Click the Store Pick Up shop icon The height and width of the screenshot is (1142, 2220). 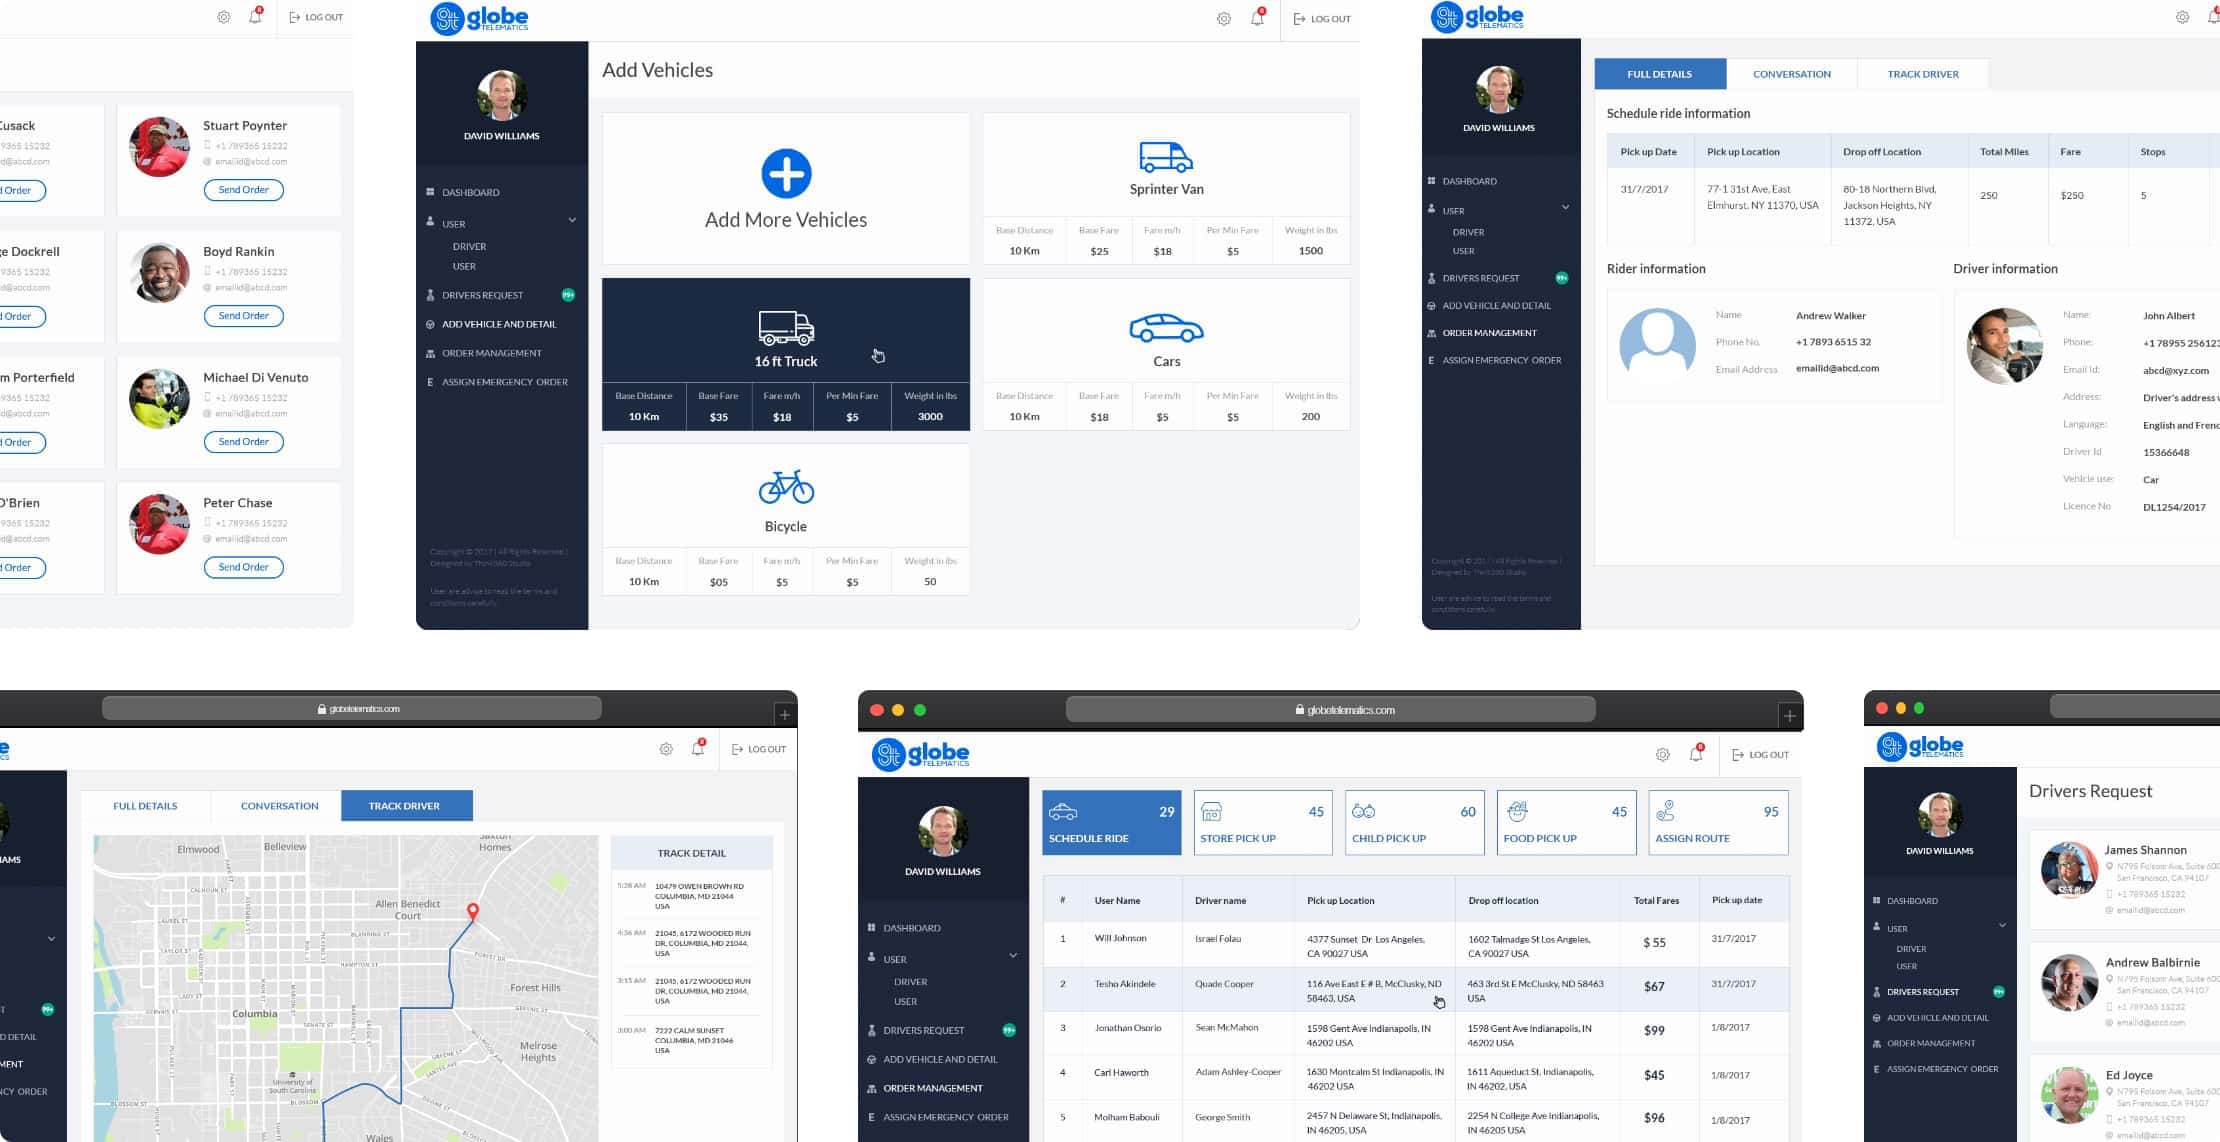1211,811
